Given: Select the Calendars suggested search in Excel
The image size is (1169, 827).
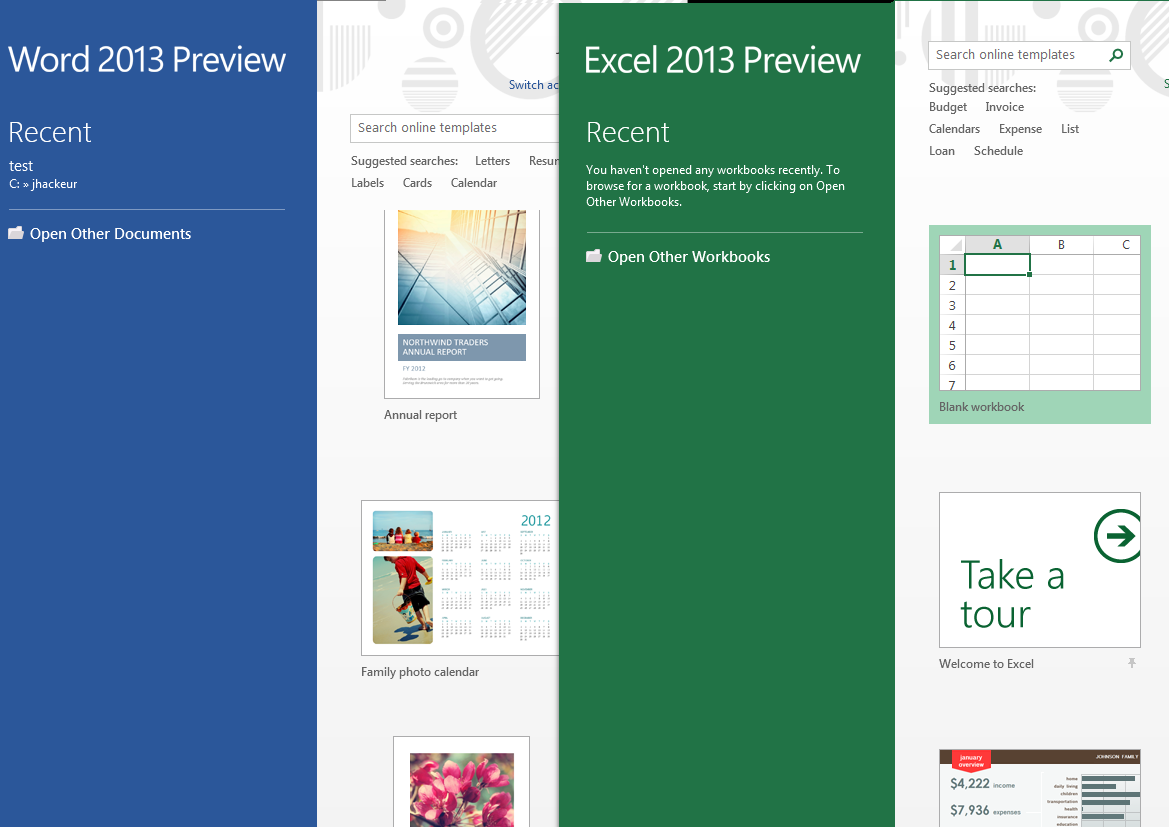Looking at the screenshot, I should pyautogui.click(x=954, y=129).
